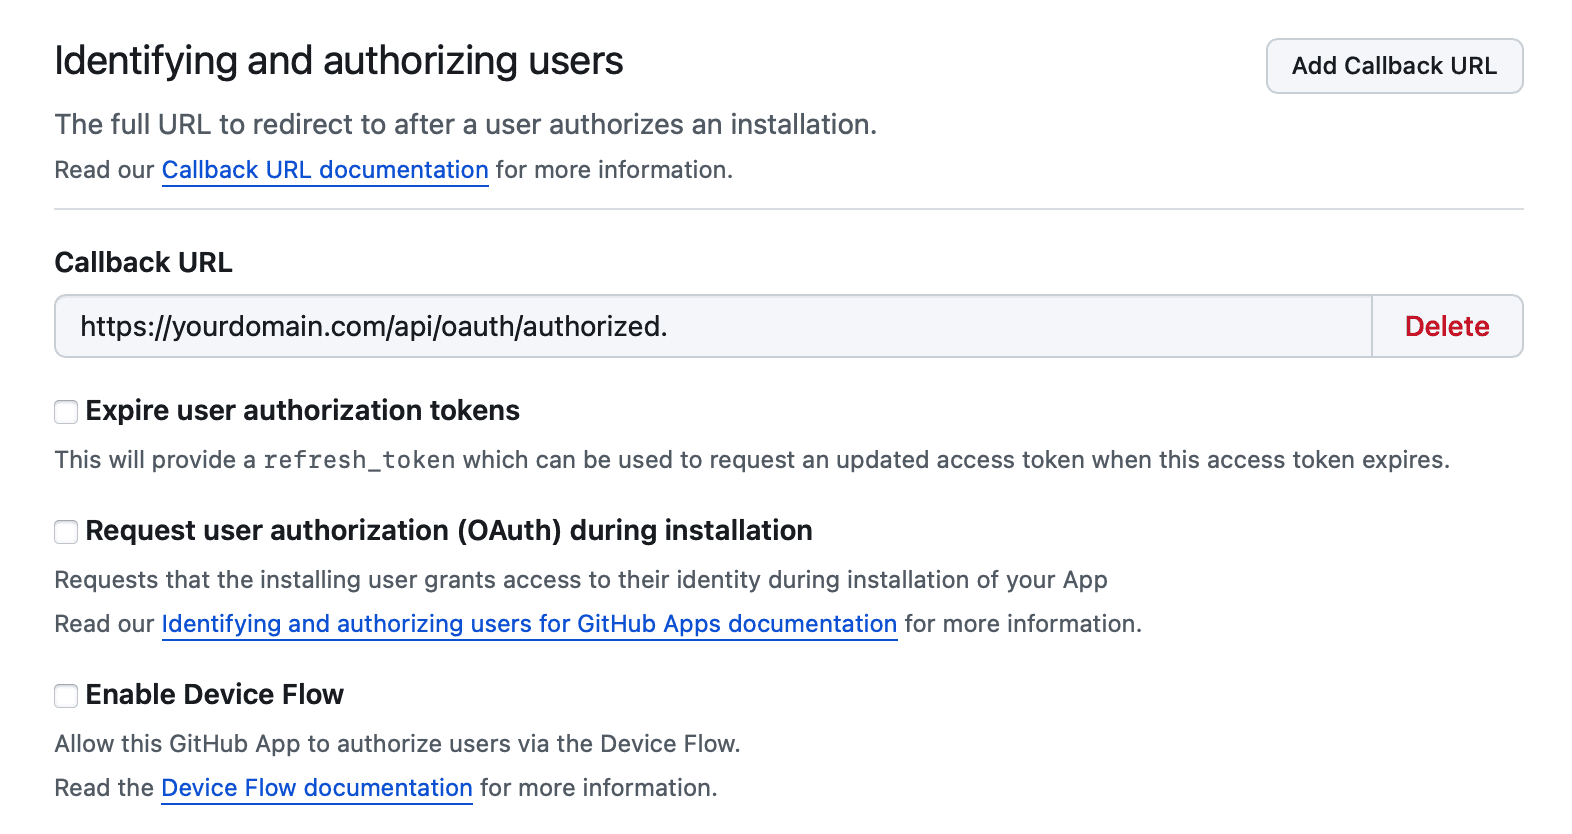Open Identifying and authorizing users for GitHub Apps documentation
1572x834 pixels.
(529, 624)
